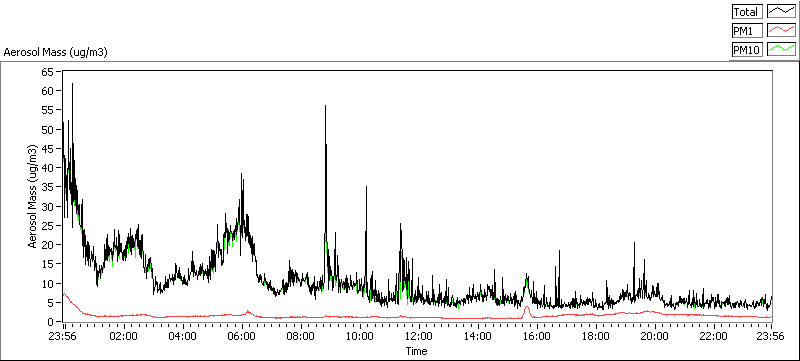Click the 10:00 time label
Viewport: 800px width, 361px height.
(x=360, y=337)
